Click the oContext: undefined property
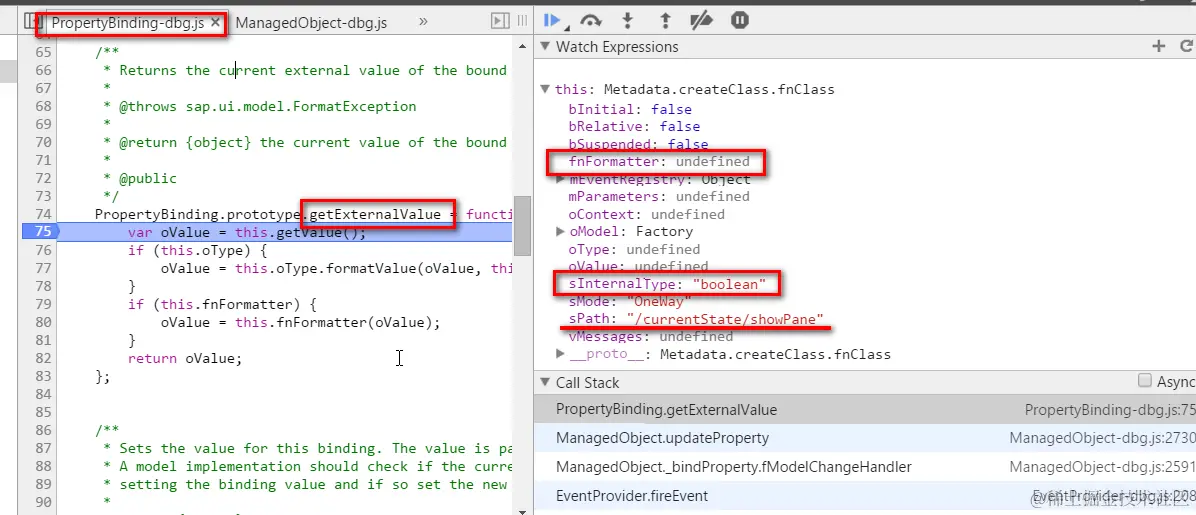Screen dimensions: 1196x515 click(x=646, y=214)
